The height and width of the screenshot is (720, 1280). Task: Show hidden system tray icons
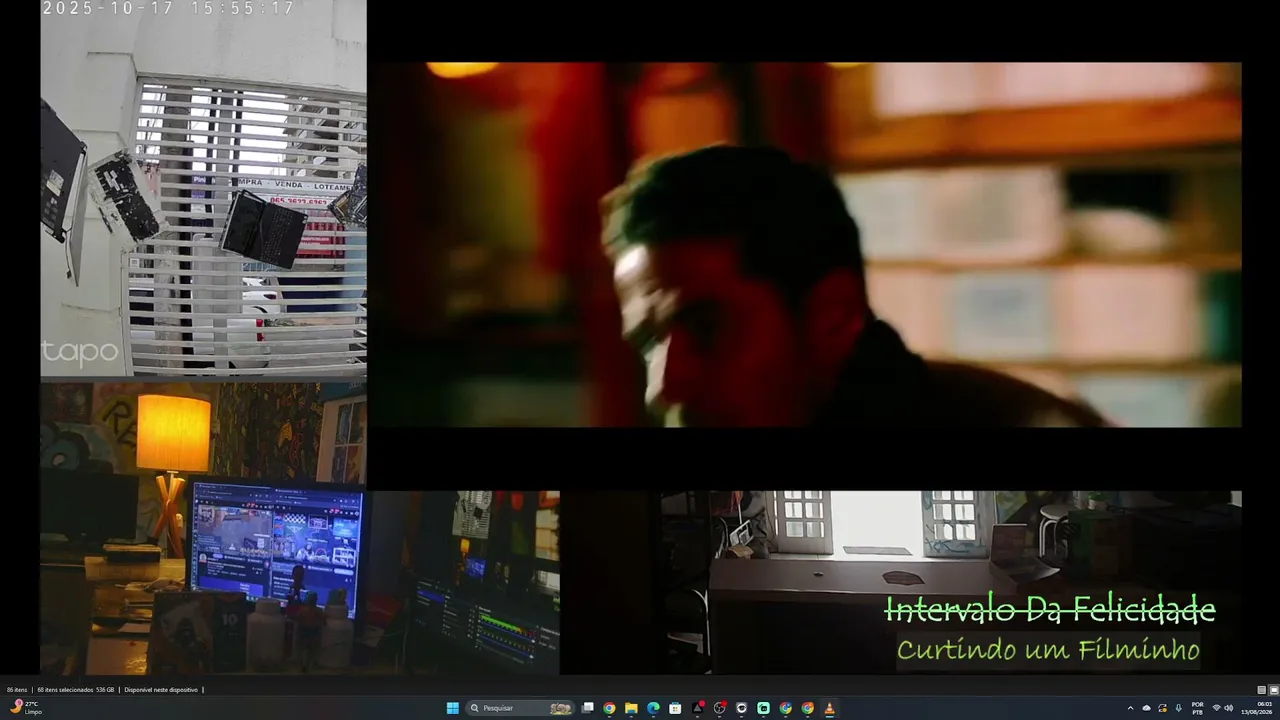[x=1131, y=708]
